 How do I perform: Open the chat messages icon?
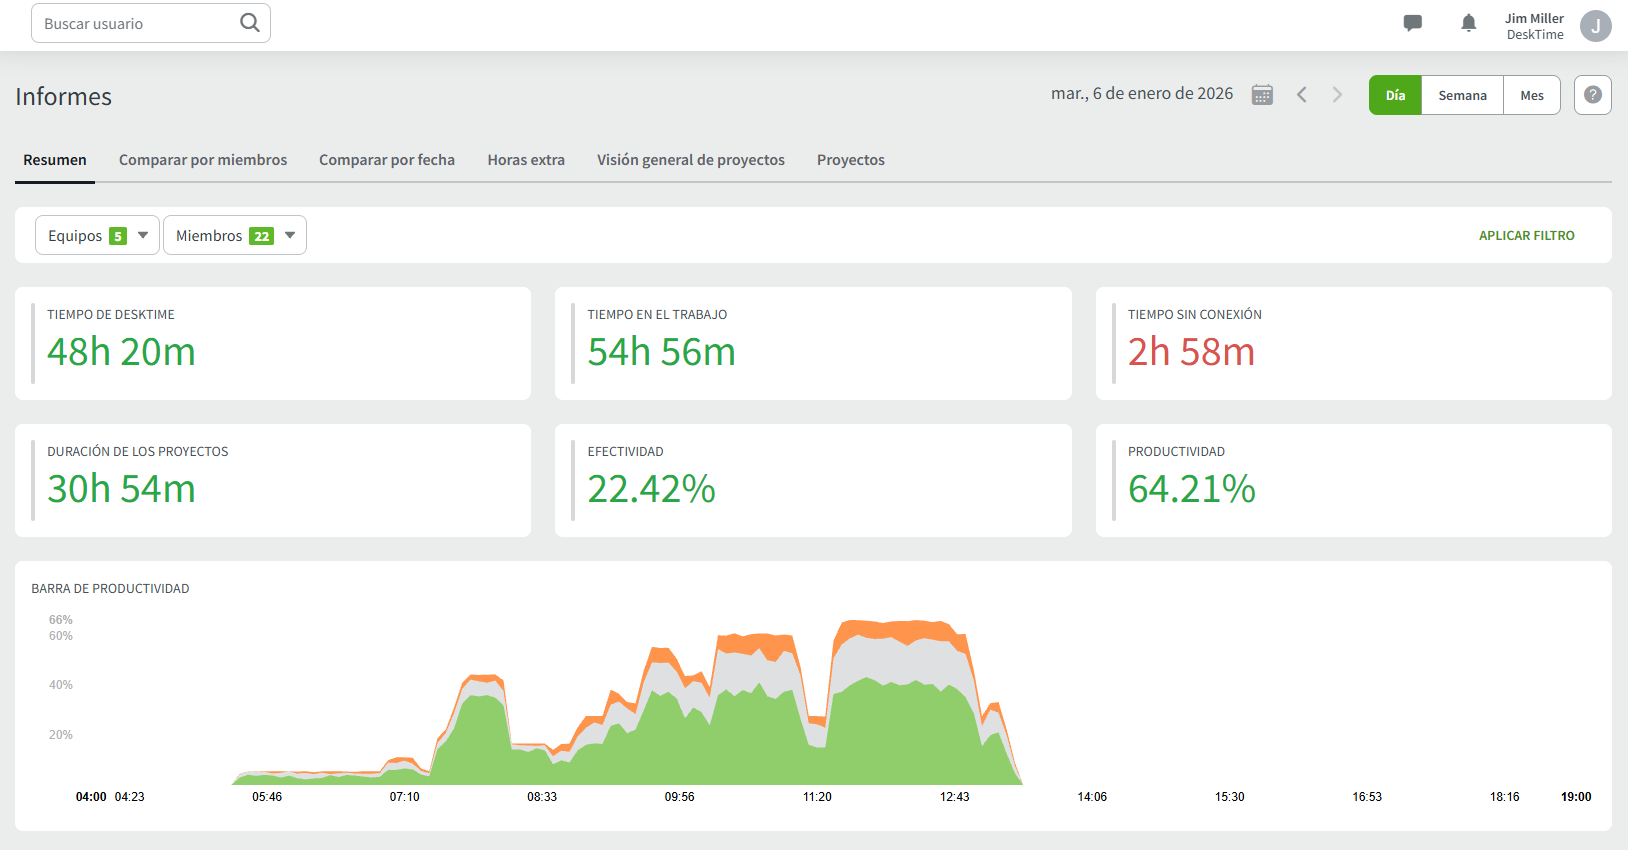[1412, 23]
